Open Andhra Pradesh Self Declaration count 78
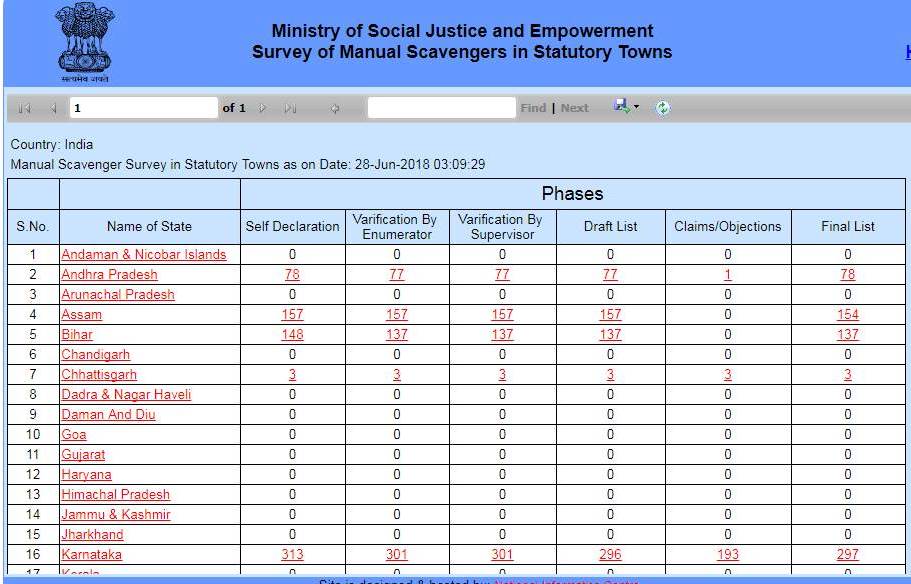Viewport: 911px width, 584px height. pyautogui.click(x=292, y=274)
